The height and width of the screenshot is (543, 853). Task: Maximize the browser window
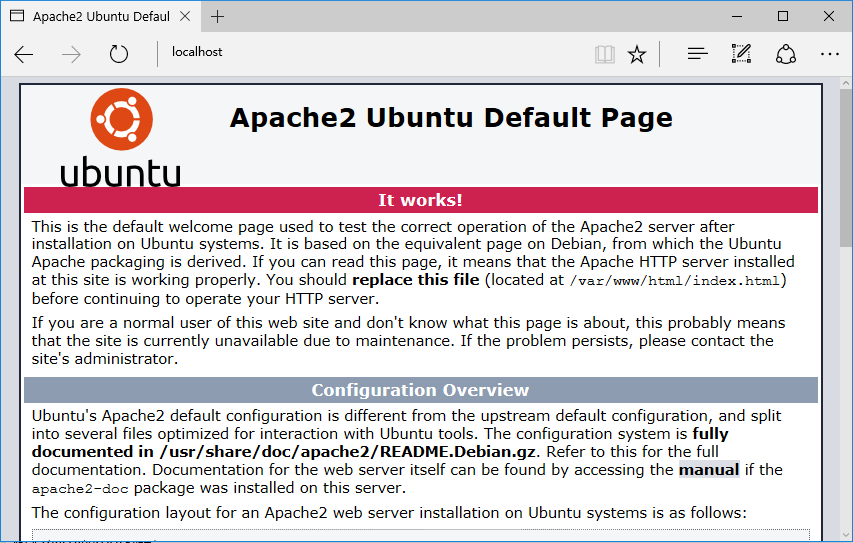click(783, 16)
